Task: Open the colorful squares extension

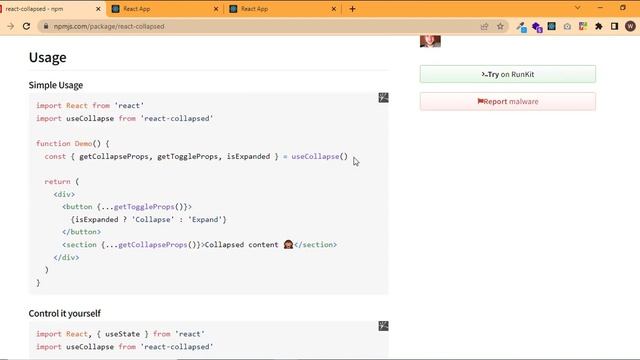Action: click(583, 26)
